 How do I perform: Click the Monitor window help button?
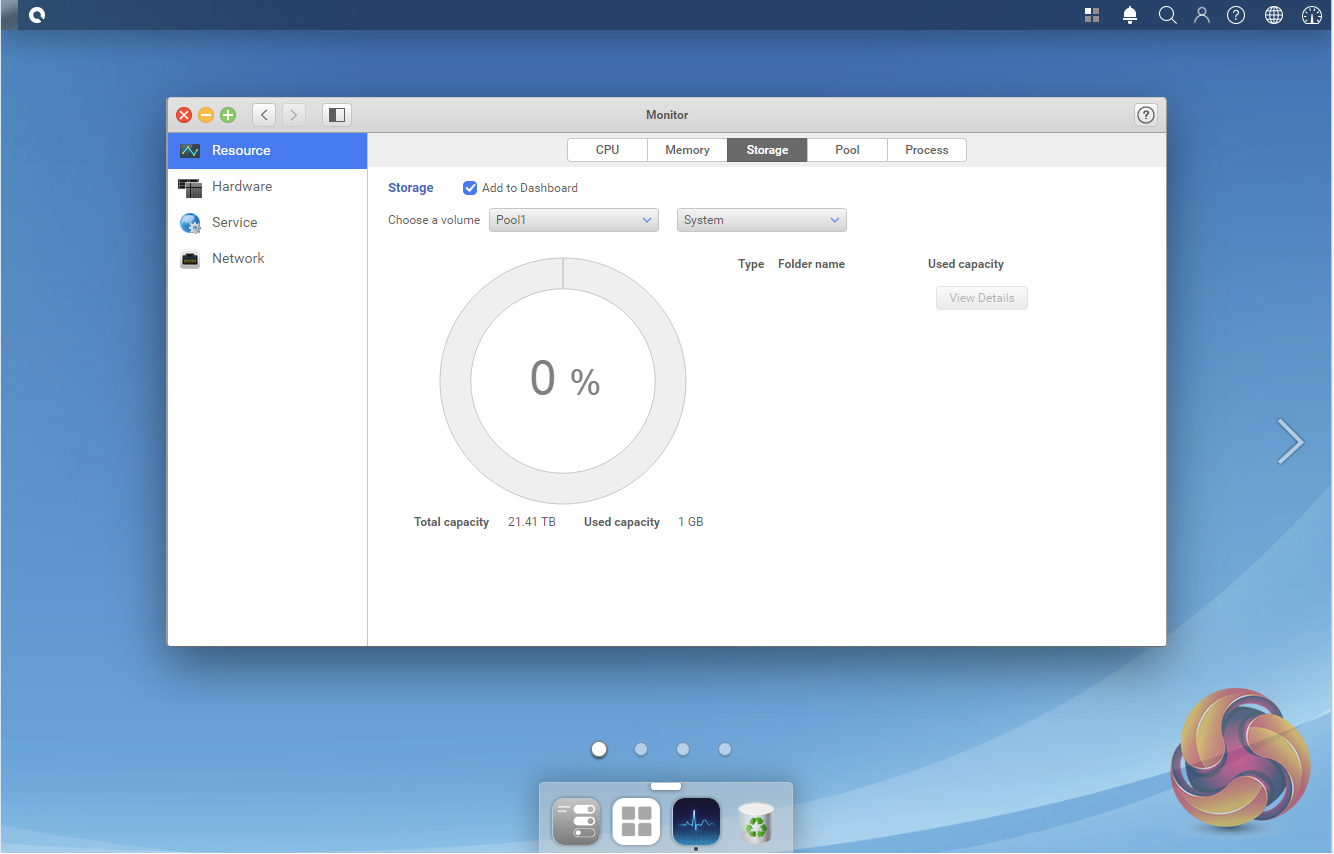[x=1146, y=115]
